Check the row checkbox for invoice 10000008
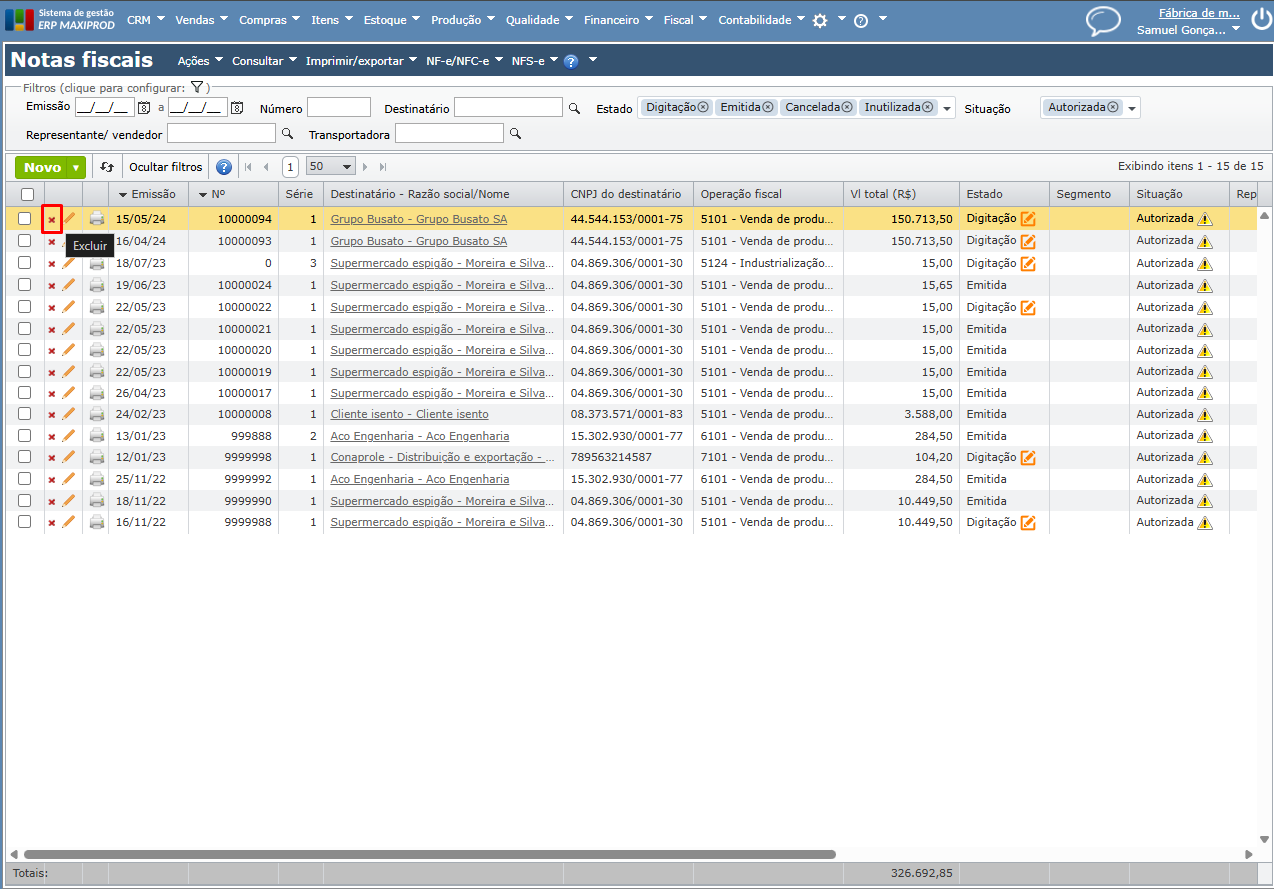The image size is (1274, 889). [25, 414]
